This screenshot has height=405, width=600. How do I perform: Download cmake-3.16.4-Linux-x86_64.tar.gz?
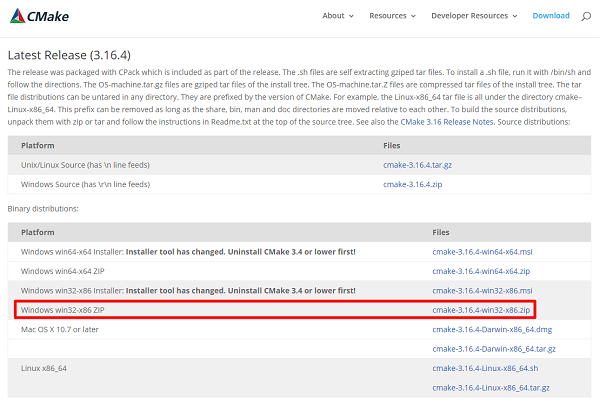tap(491, 388)
